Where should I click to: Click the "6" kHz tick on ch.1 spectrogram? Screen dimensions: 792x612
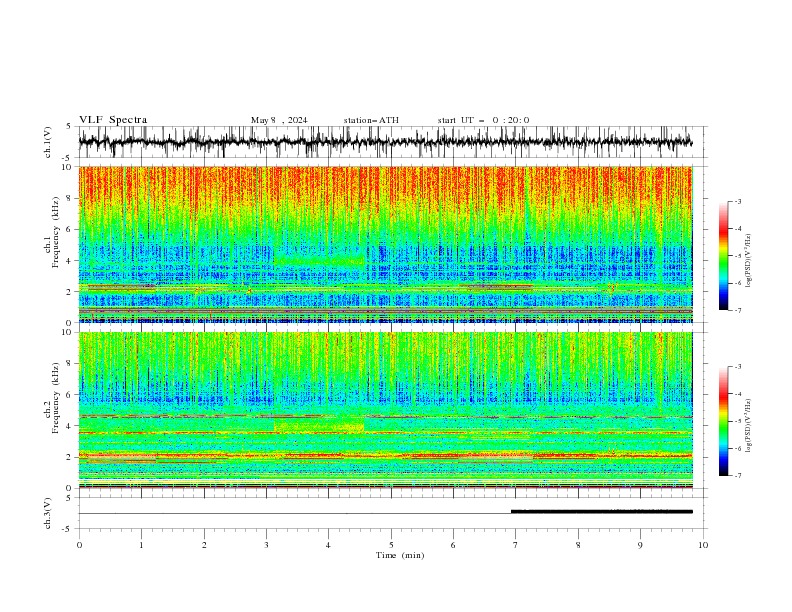tap(70, 230)
